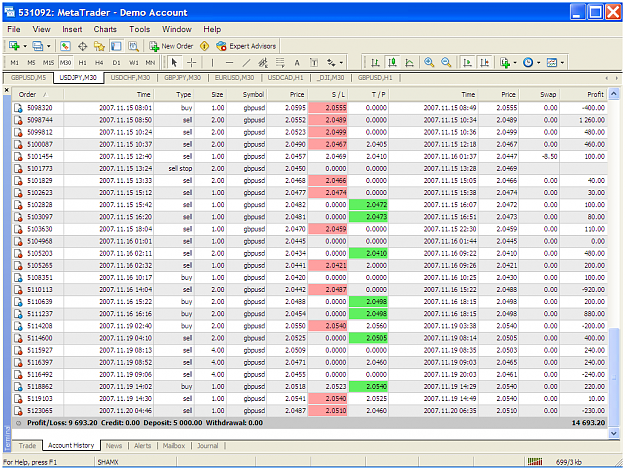Toggle the Terminal panel icon
This screenshot has height=470, width=625.
116,46
